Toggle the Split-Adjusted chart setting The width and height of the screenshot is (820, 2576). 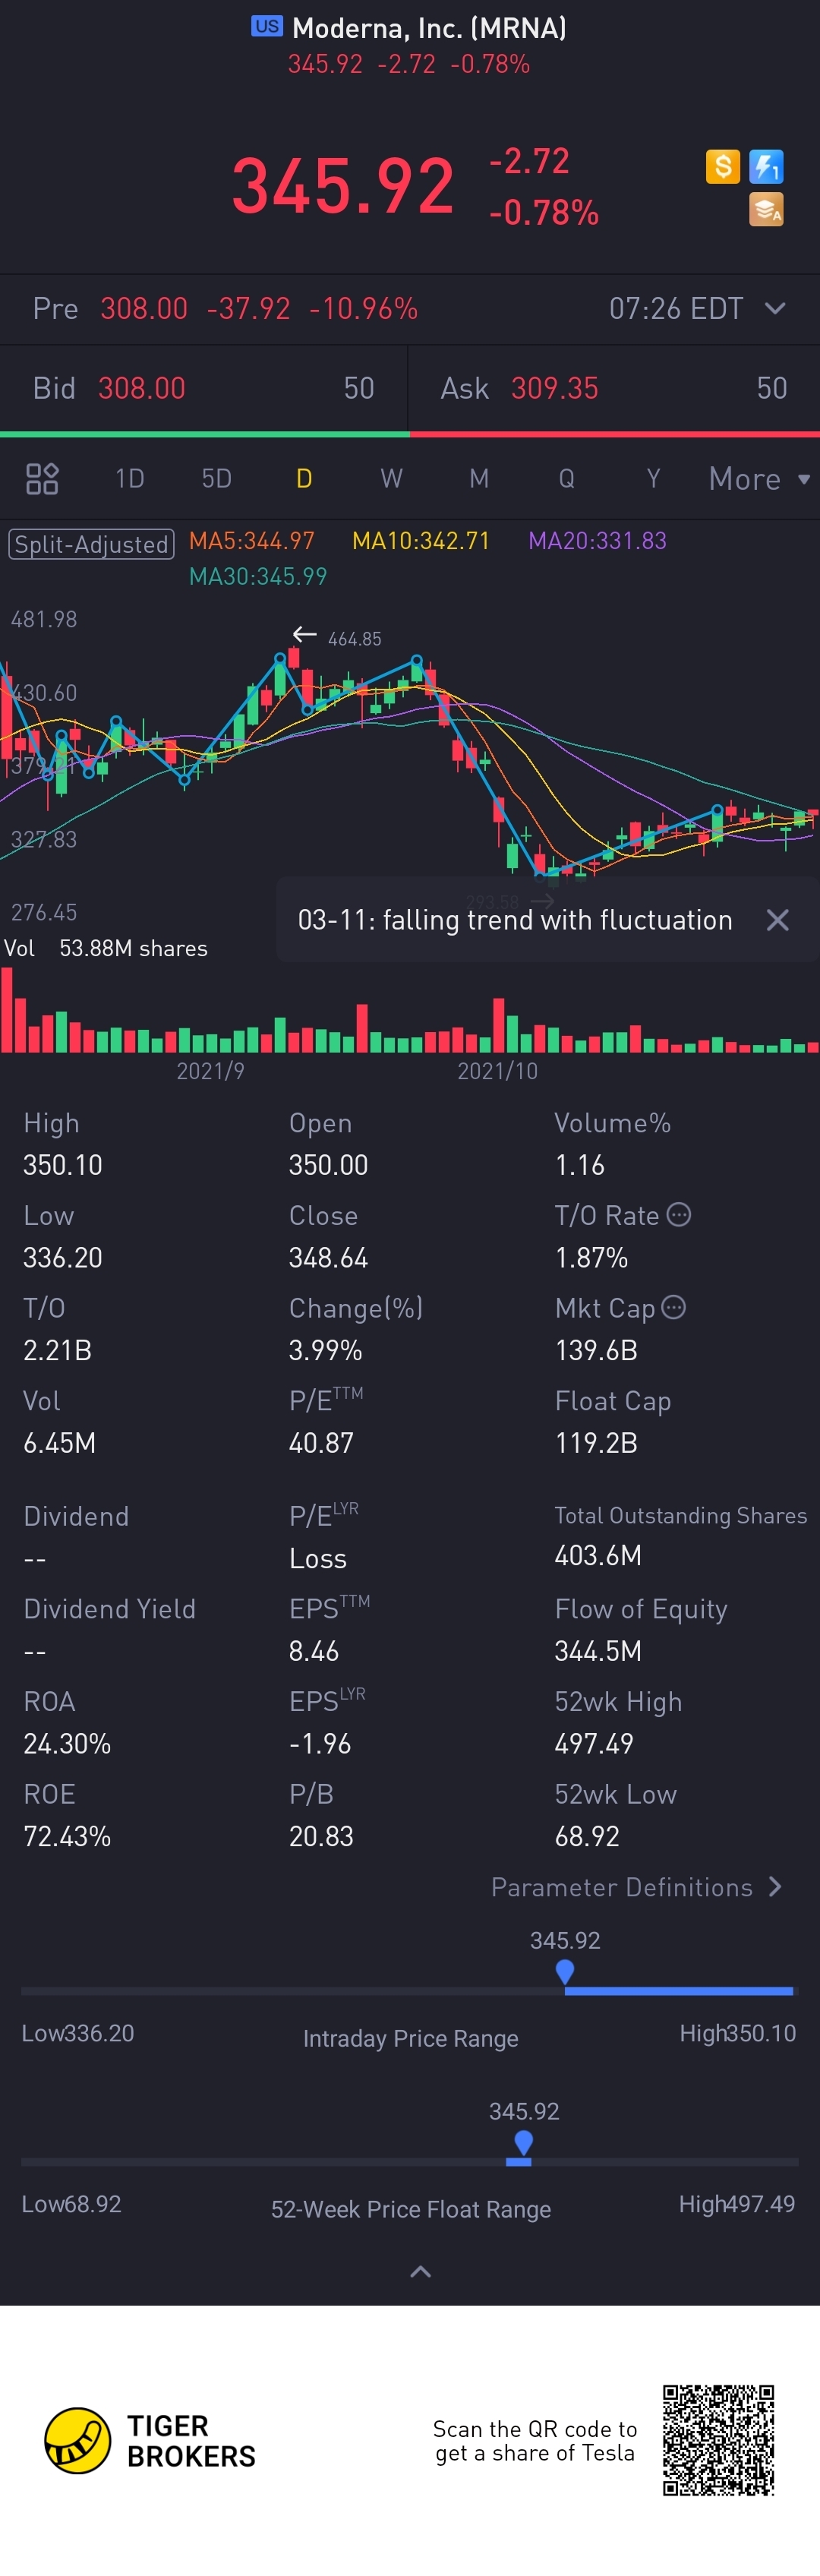point(91,544)
